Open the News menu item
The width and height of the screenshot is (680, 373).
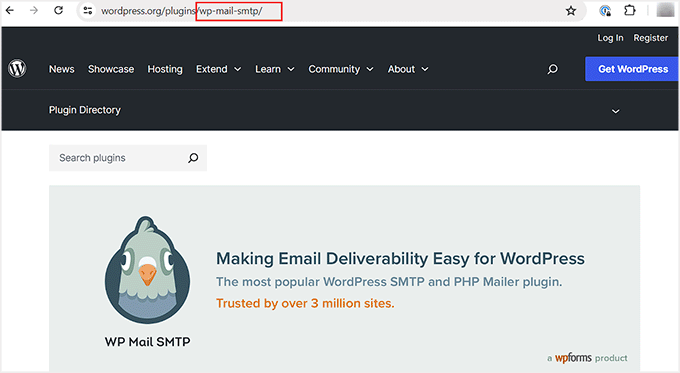click(62, 69)
